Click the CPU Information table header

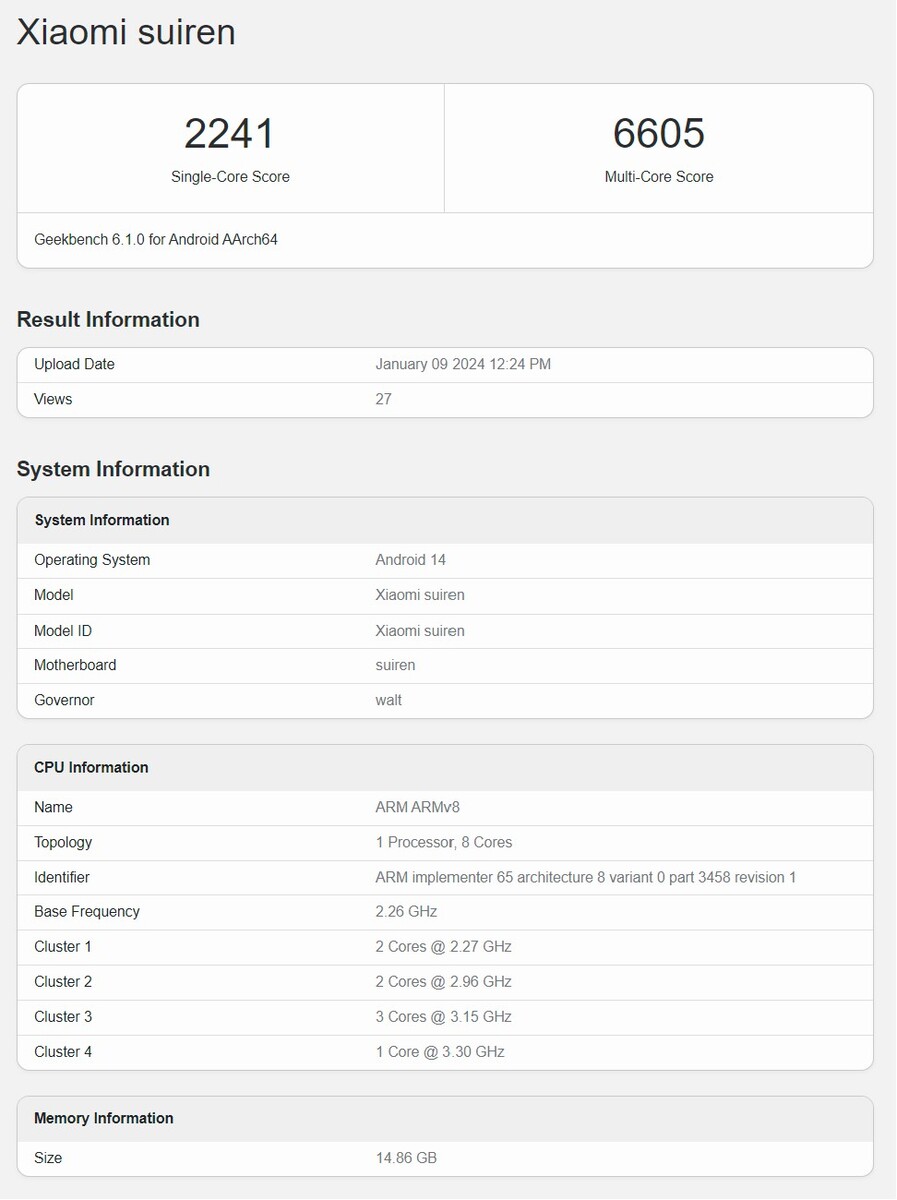91,768
